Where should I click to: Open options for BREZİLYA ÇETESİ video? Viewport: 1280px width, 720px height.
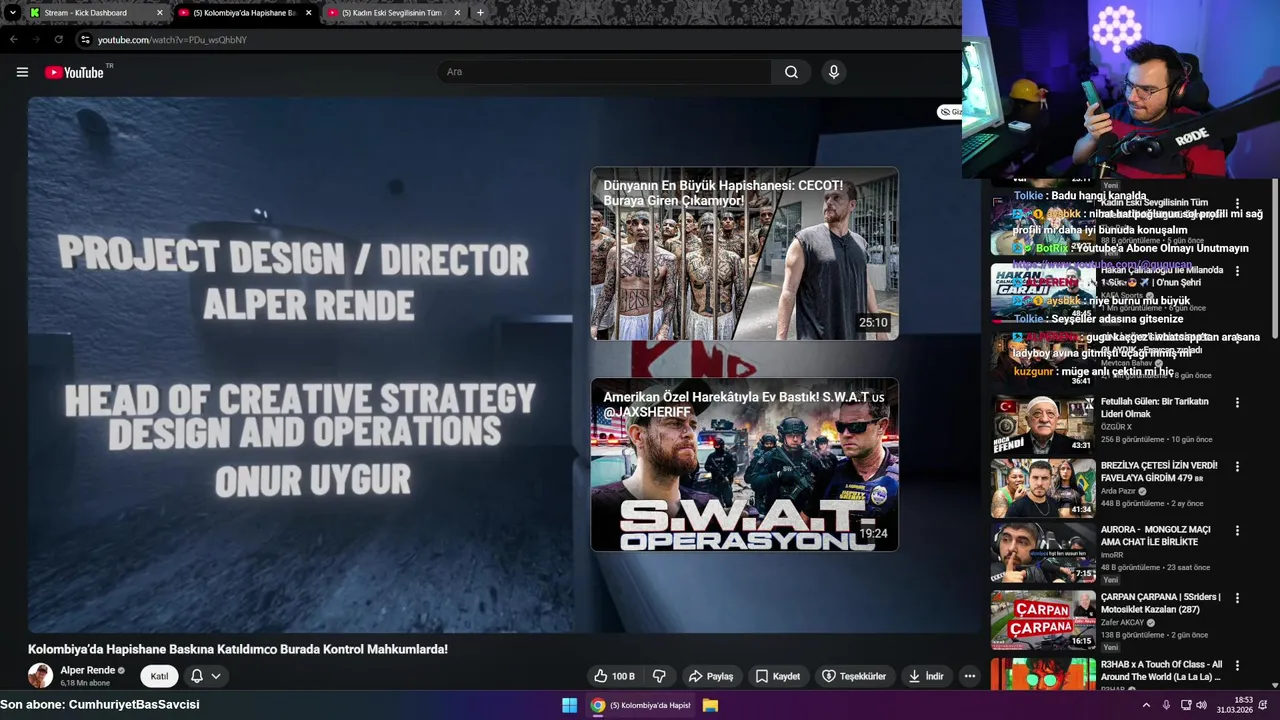pos(1237,467)
